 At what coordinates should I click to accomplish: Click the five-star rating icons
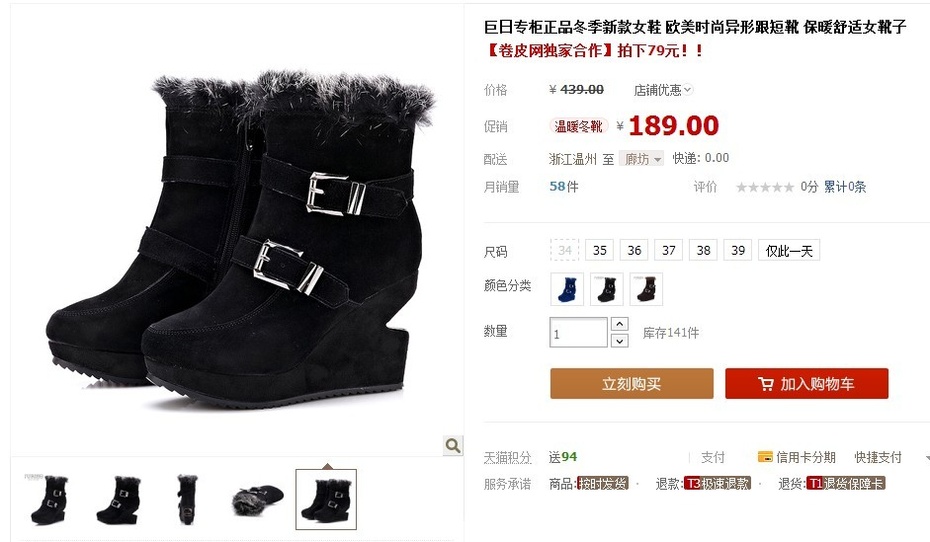[765, 187]
